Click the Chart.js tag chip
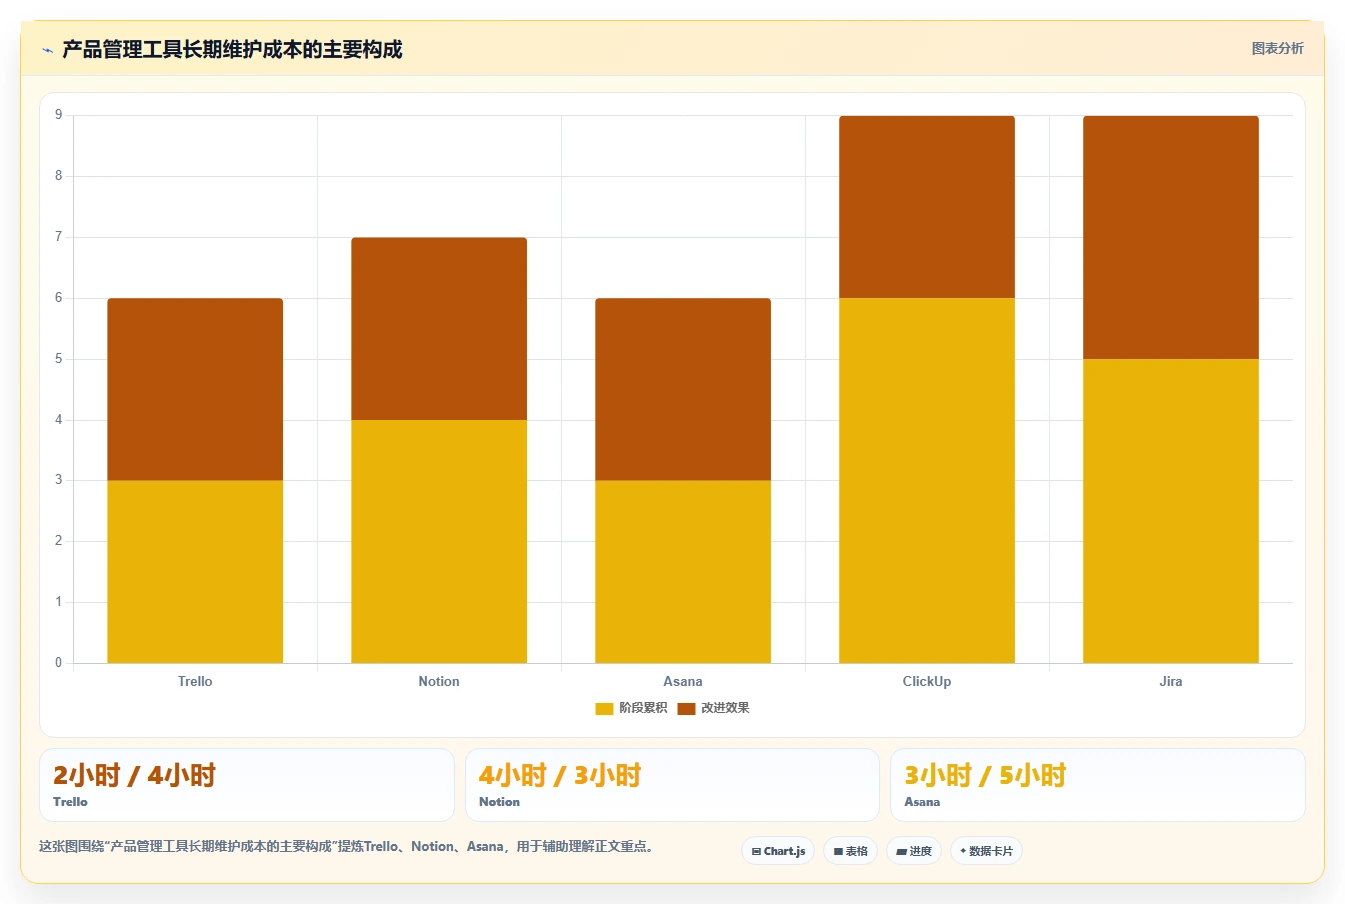 778,851
